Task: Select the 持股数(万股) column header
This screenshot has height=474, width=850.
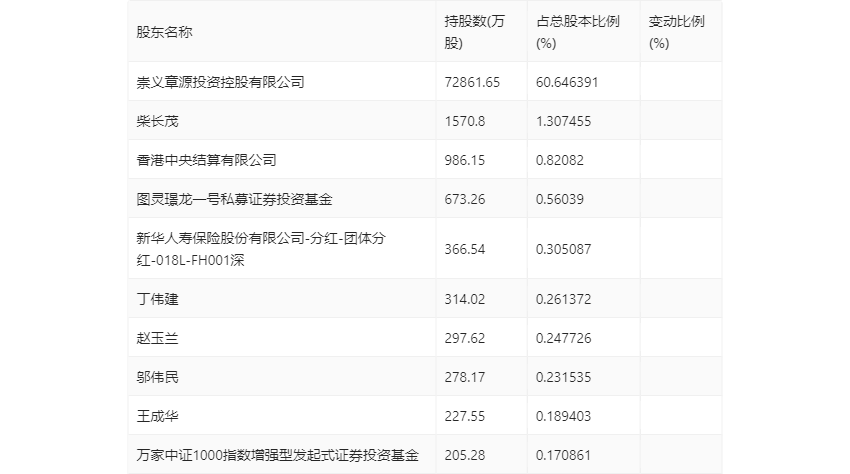Action: pos(474,32)
